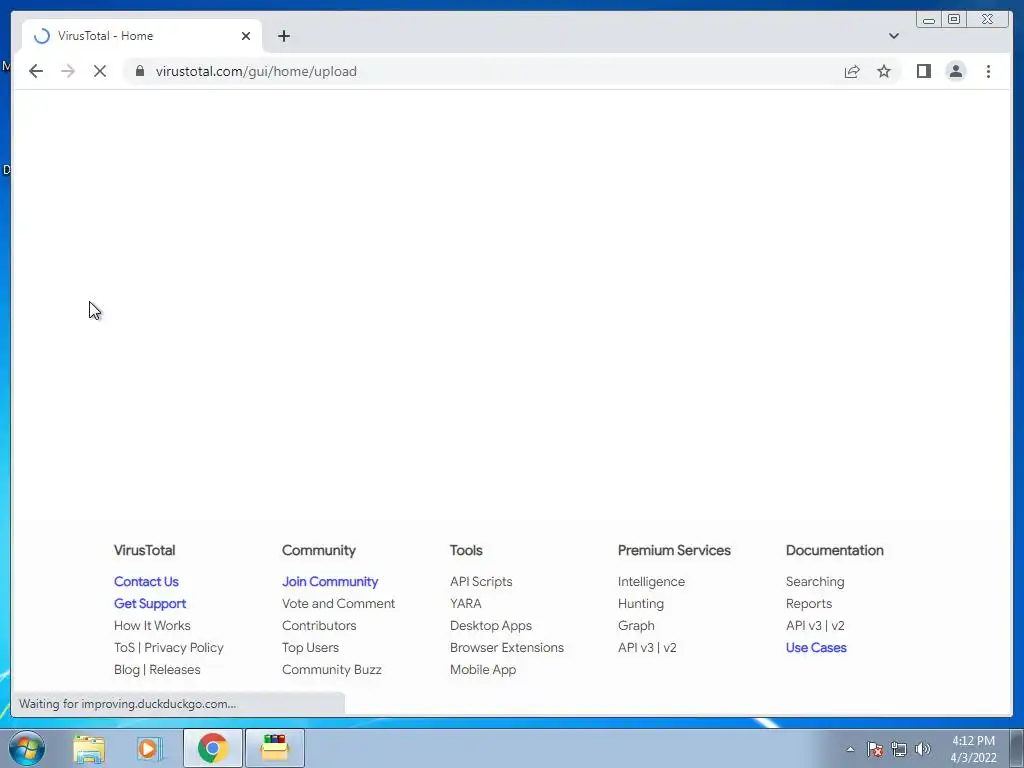Open the YARA link
The image size is (1024, 768).
[466, 603]
